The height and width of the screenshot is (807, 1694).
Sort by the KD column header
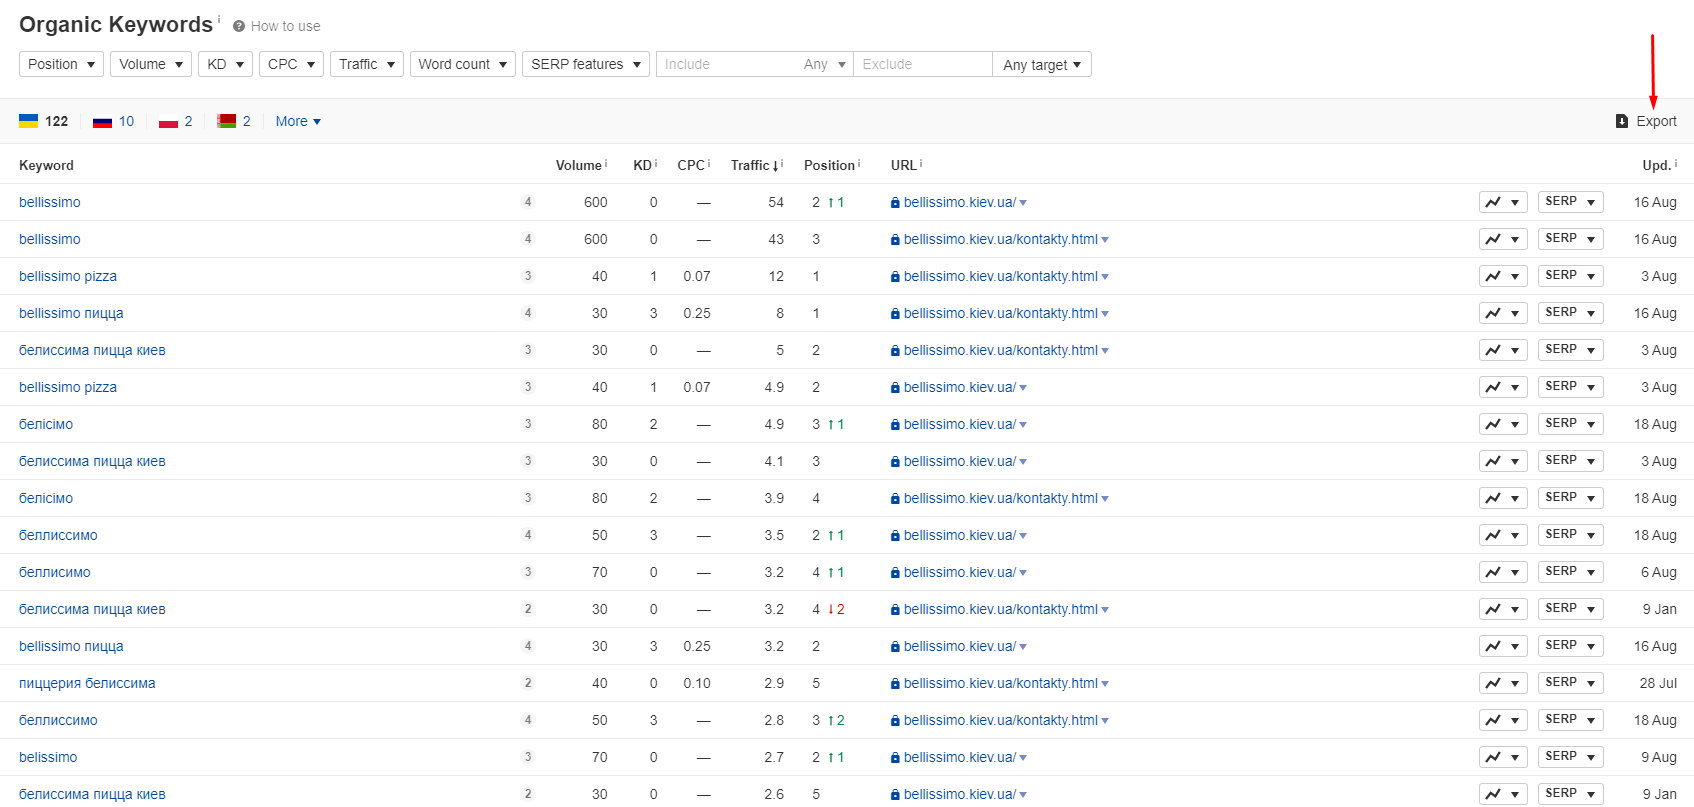coord(642,165)
